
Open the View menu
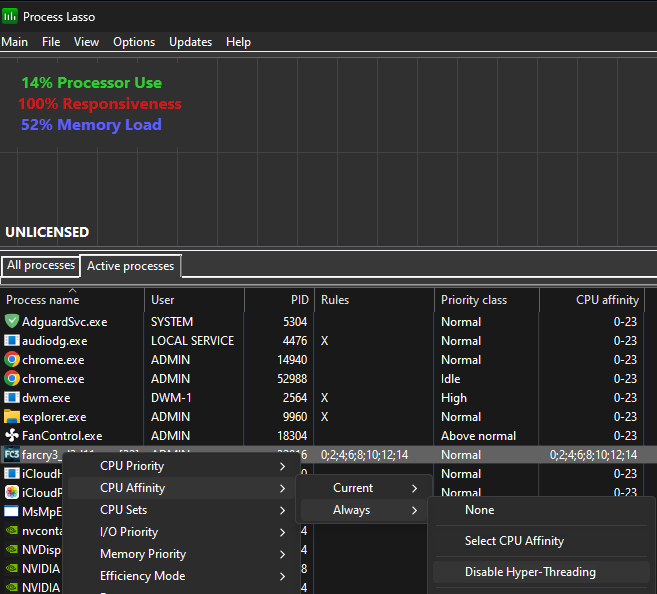click(86, 42)
